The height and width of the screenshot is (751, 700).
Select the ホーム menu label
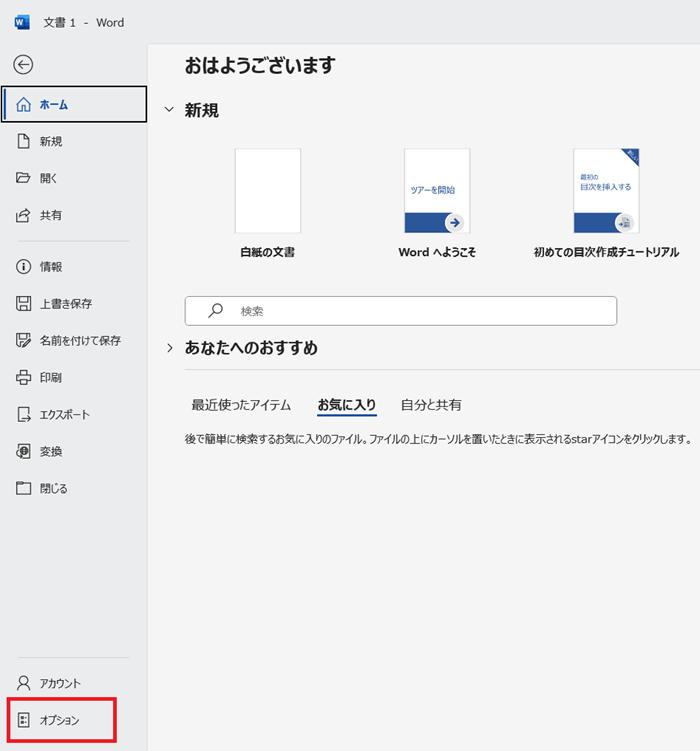click(x=54, y=104)
